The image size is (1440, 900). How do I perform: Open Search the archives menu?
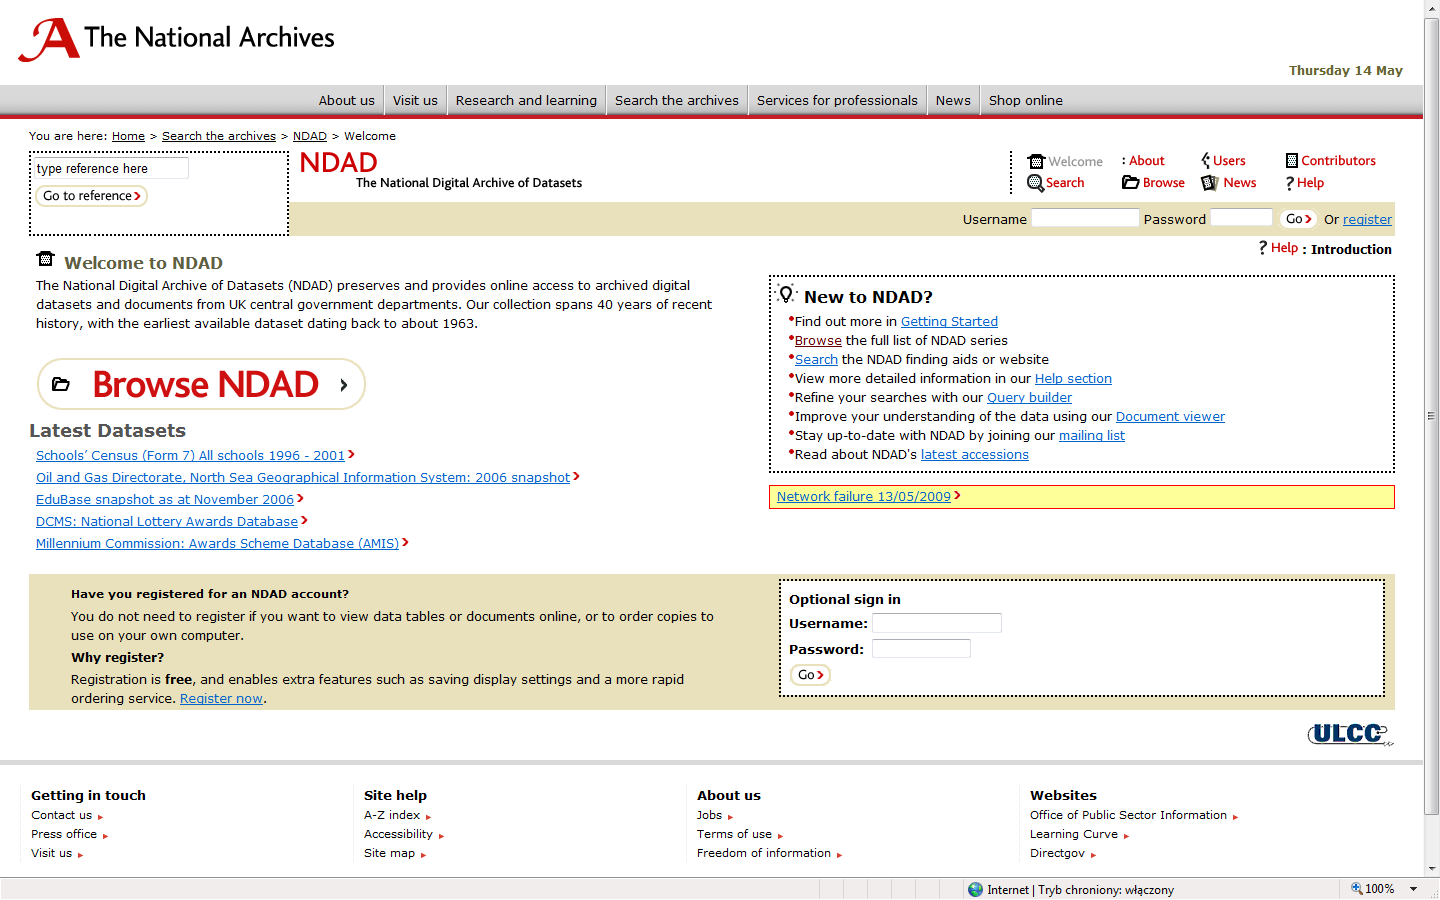coord(677,100)
